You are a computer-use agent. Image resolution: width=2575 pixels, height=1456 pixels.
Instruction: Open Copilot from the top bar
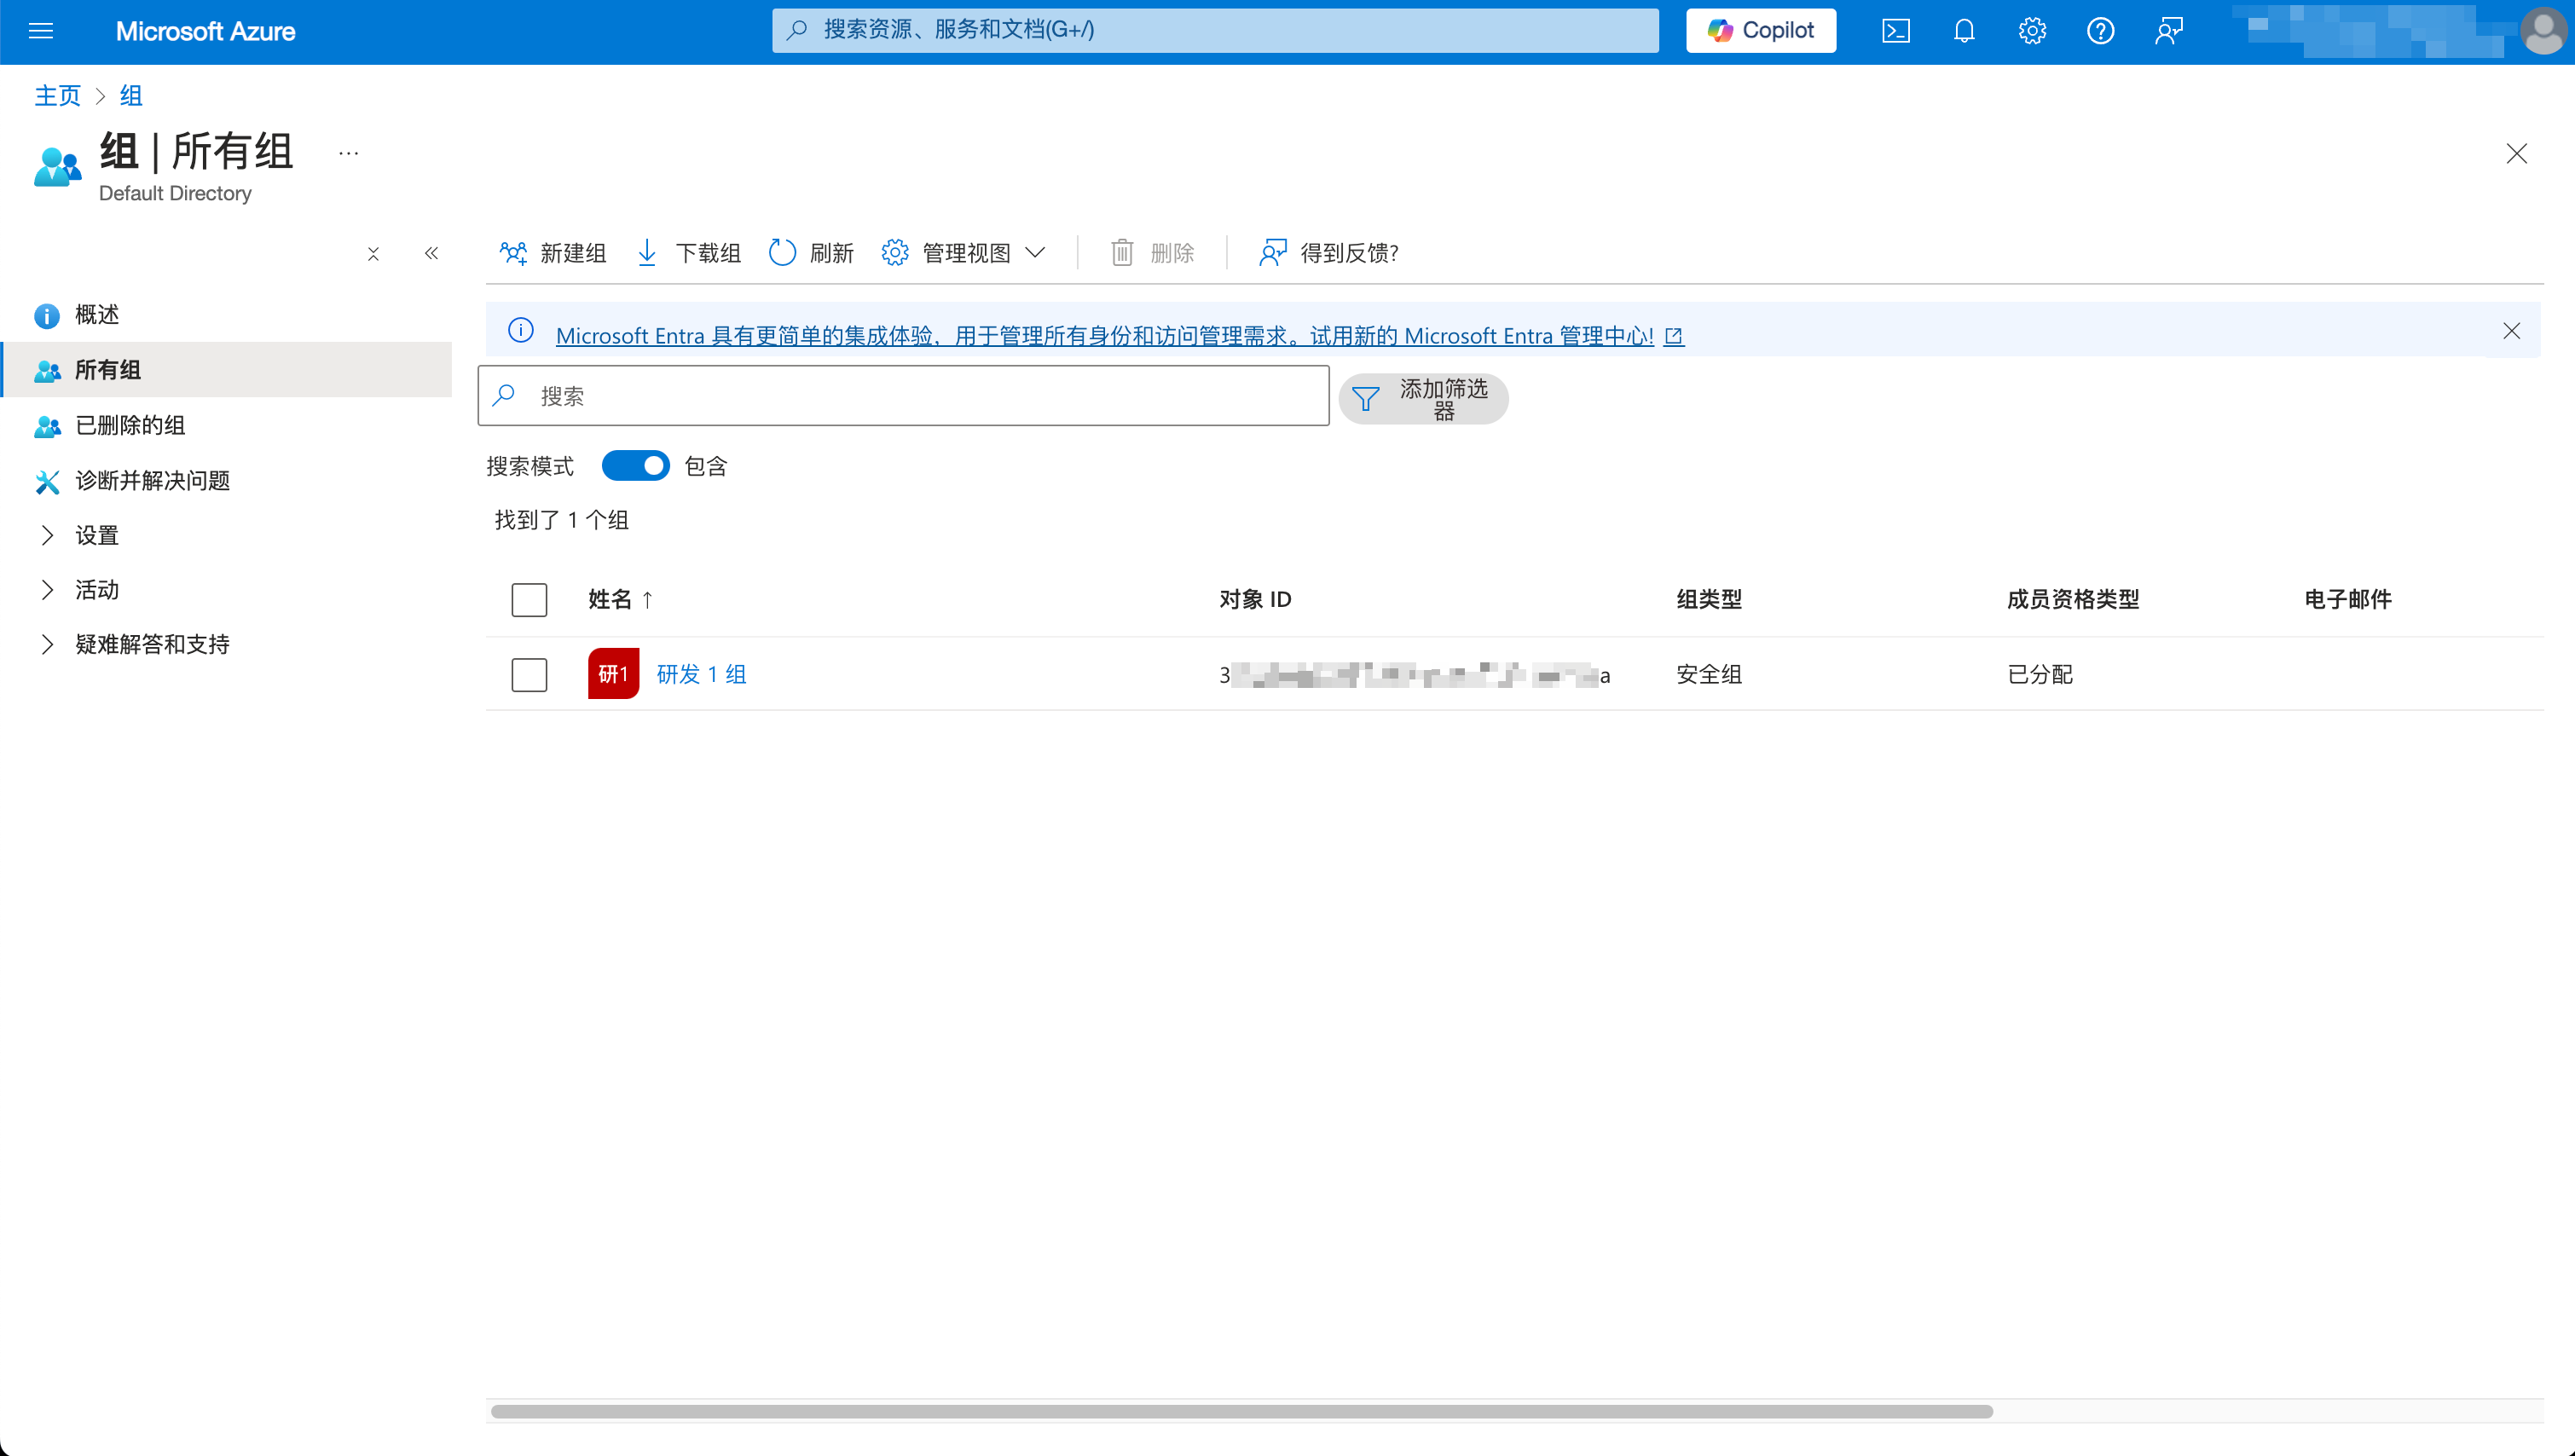click(x=1760, y=30)
